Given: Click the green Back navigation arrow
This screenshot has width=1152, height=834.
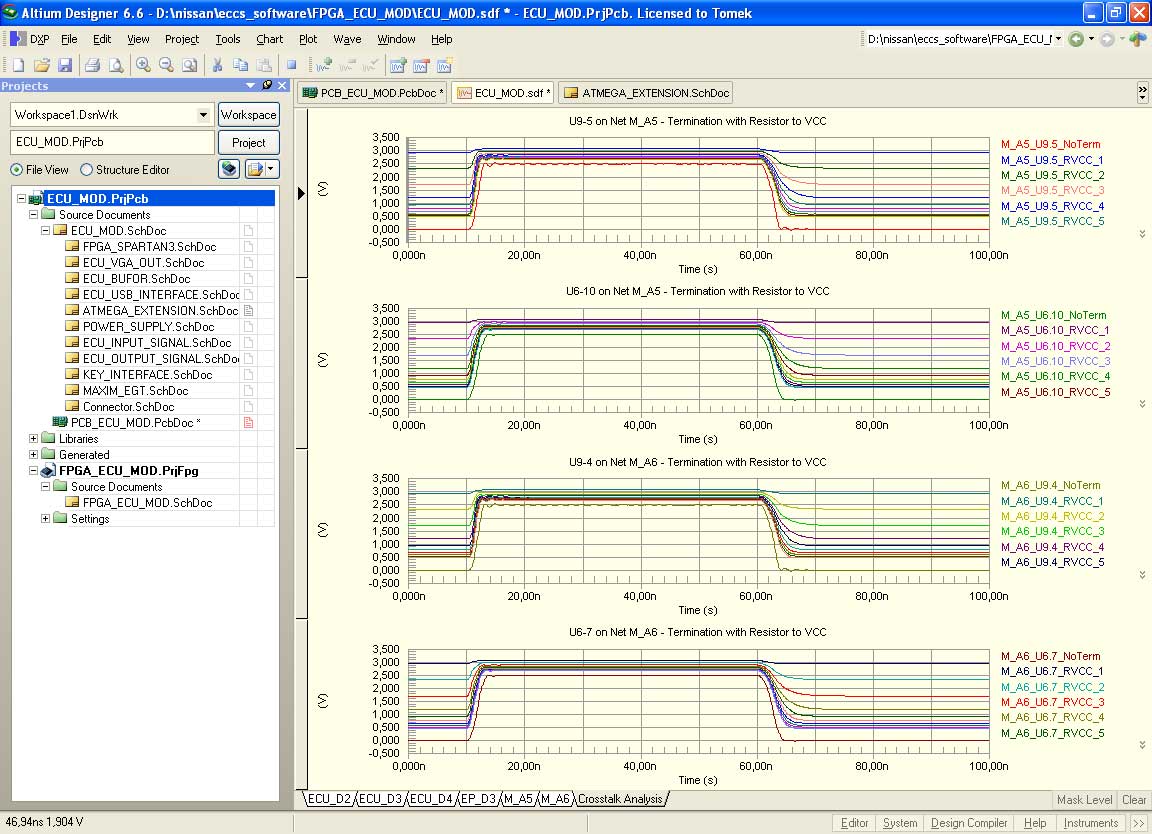Looking at the screenshot, I should [x=1076, y=39].
